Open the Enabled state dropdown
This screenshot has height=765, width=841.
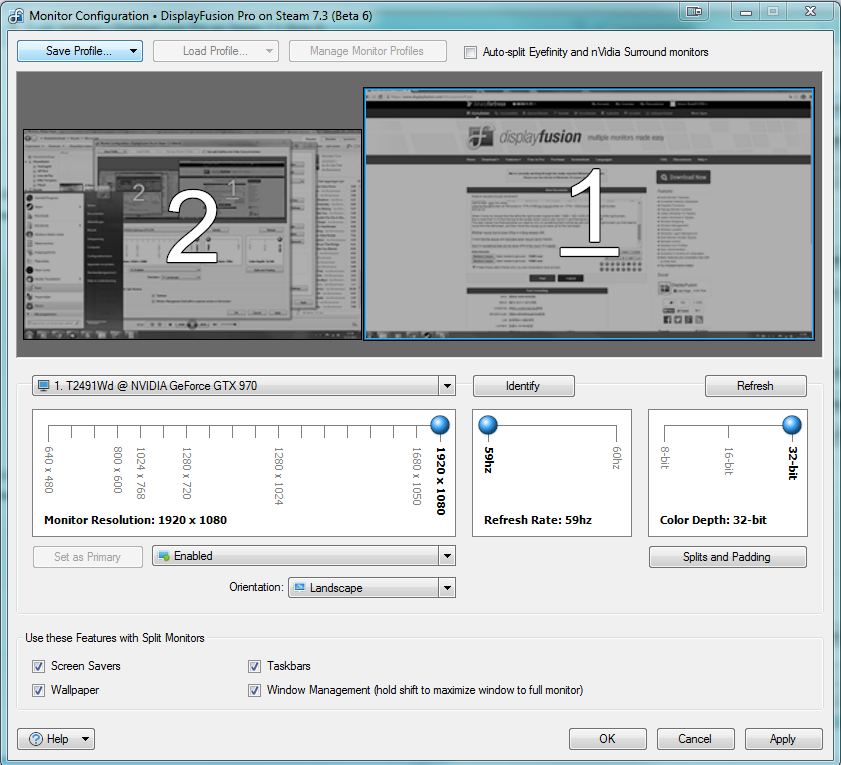click(446, 556)
